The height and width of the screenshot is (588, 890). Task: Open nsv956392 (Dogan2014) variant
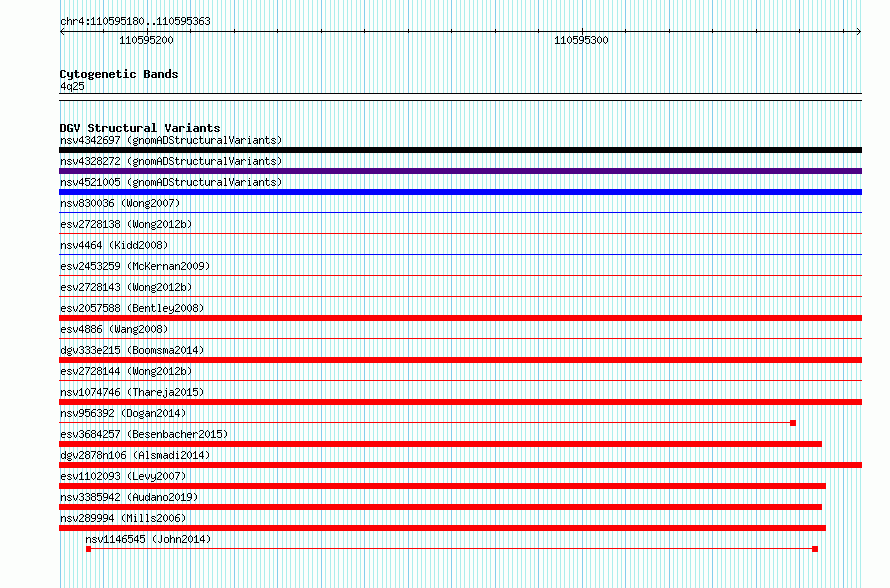[x=123, y=413]
